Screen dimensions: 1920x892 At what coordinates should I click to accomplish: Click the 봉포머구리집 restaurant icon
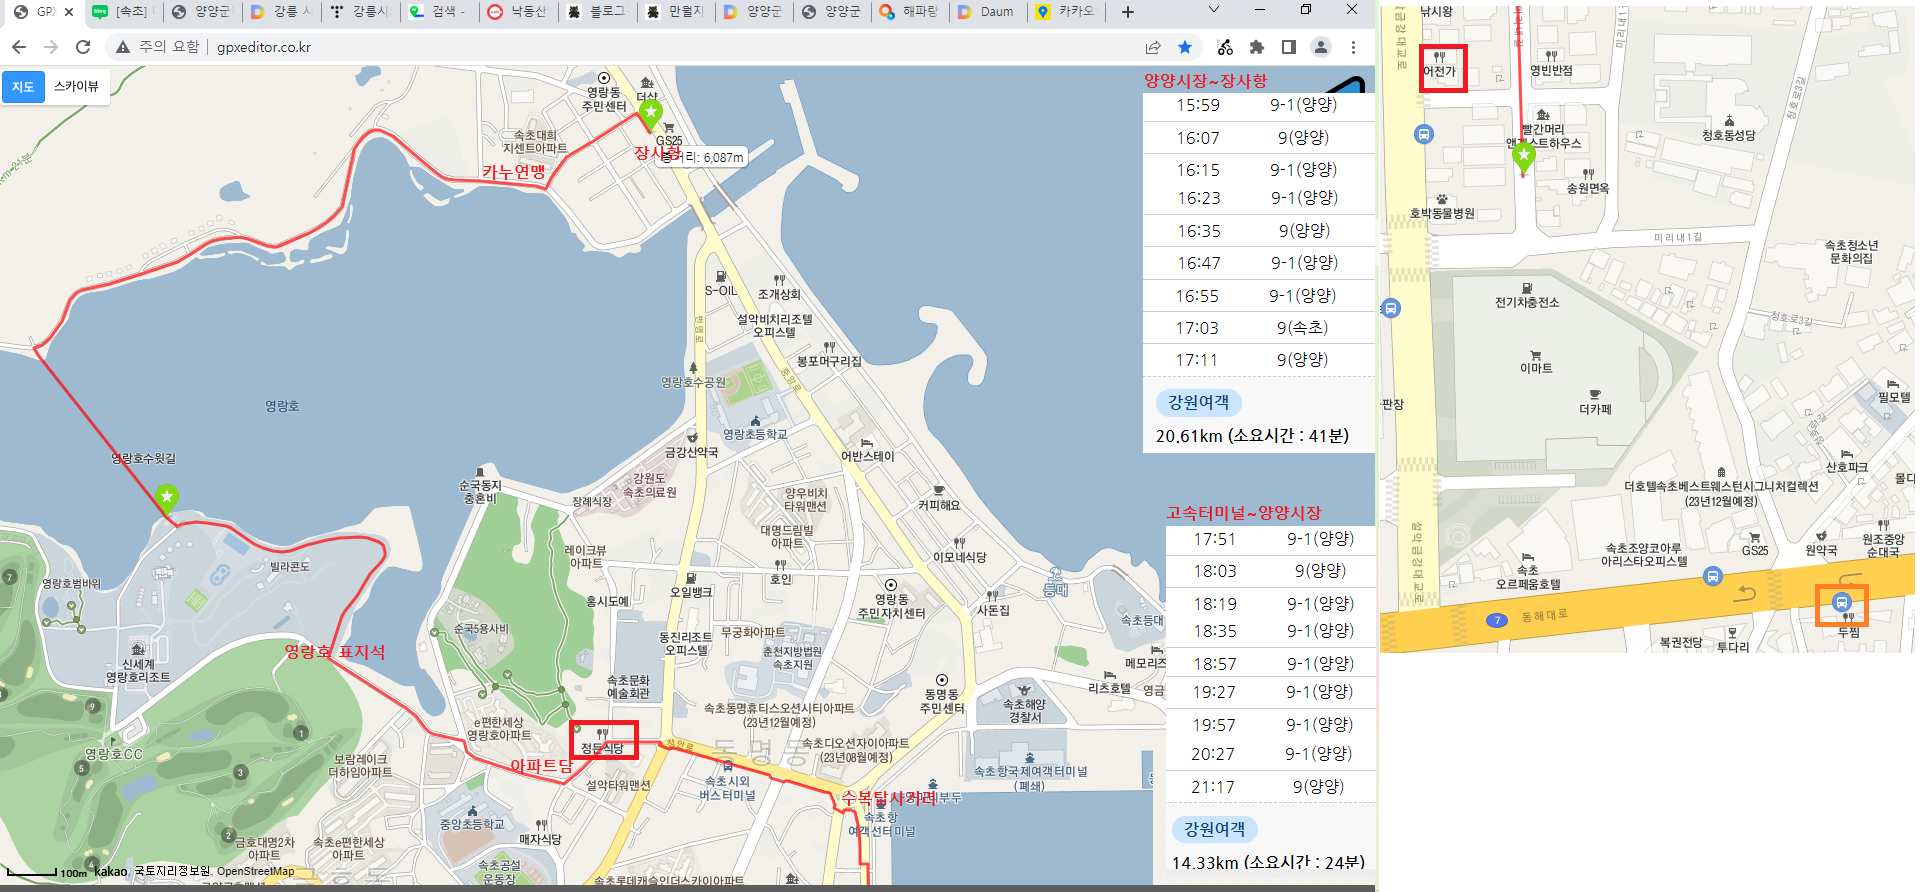[829, 347]
